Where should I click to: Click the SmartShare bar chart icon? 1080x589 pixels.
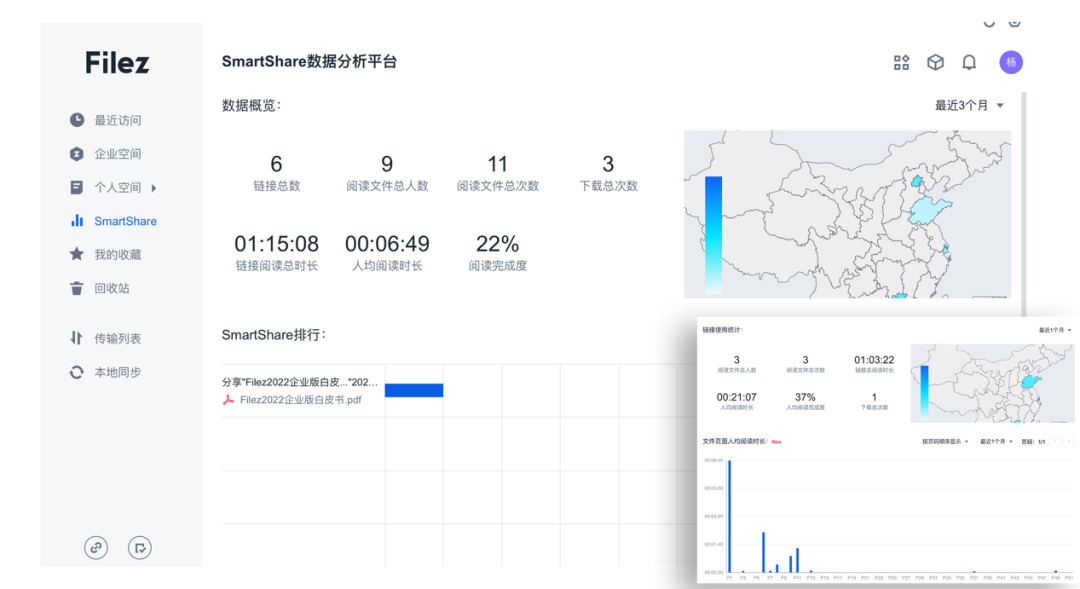click(x=76, y=220)
